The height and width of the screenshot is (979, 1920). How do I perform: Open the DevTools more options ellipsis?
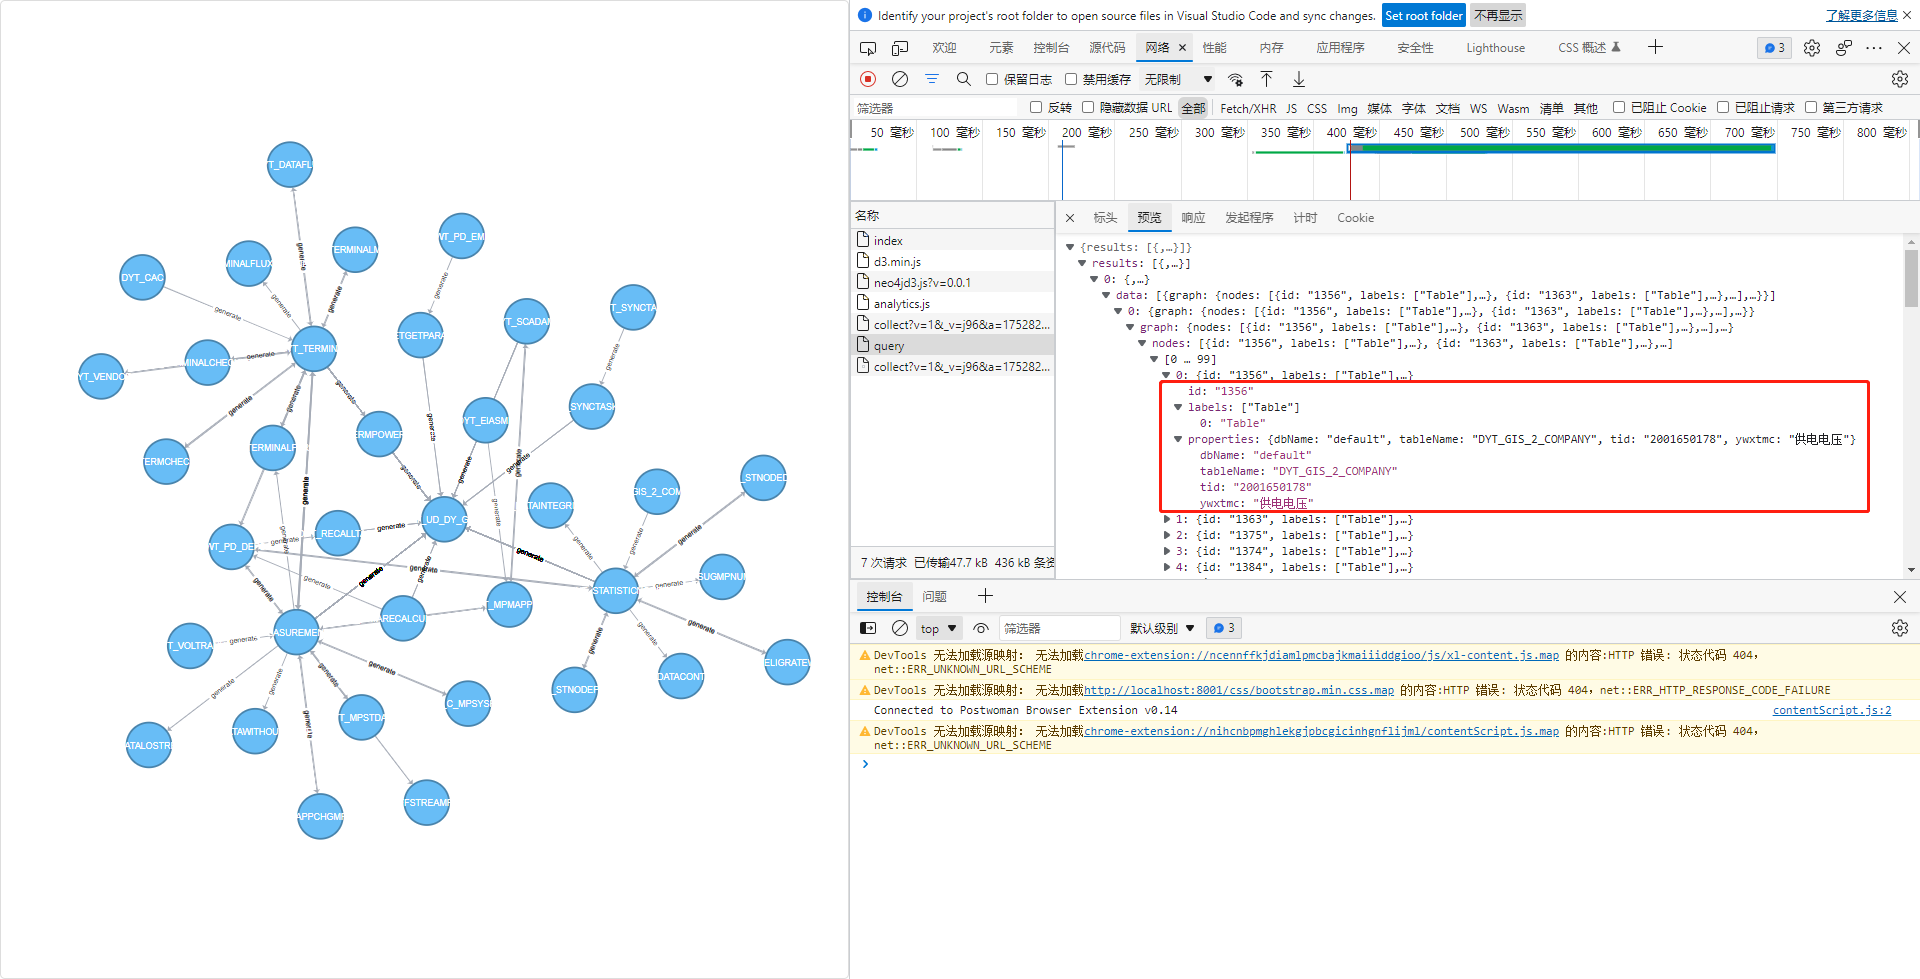tap(1874, 48)
